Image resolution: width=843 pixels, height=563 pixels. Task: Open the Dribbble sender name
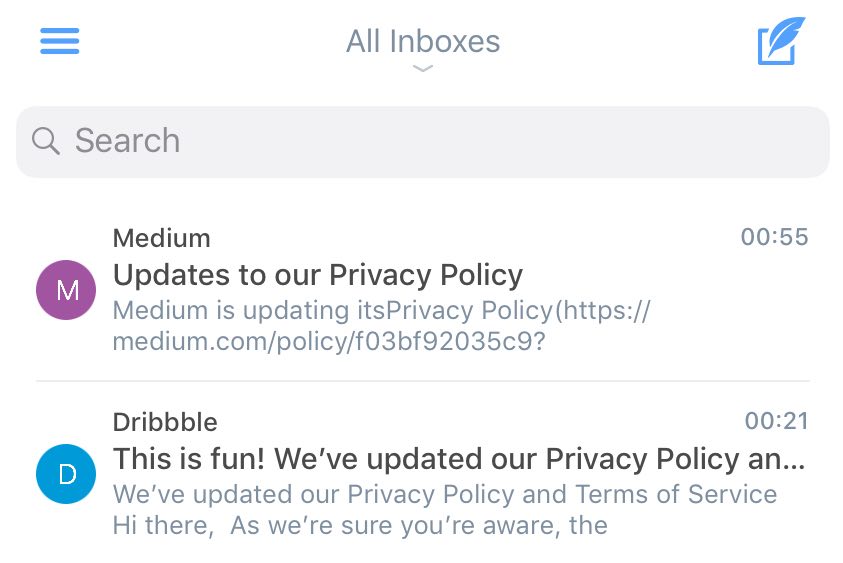(x=165, y=422)
